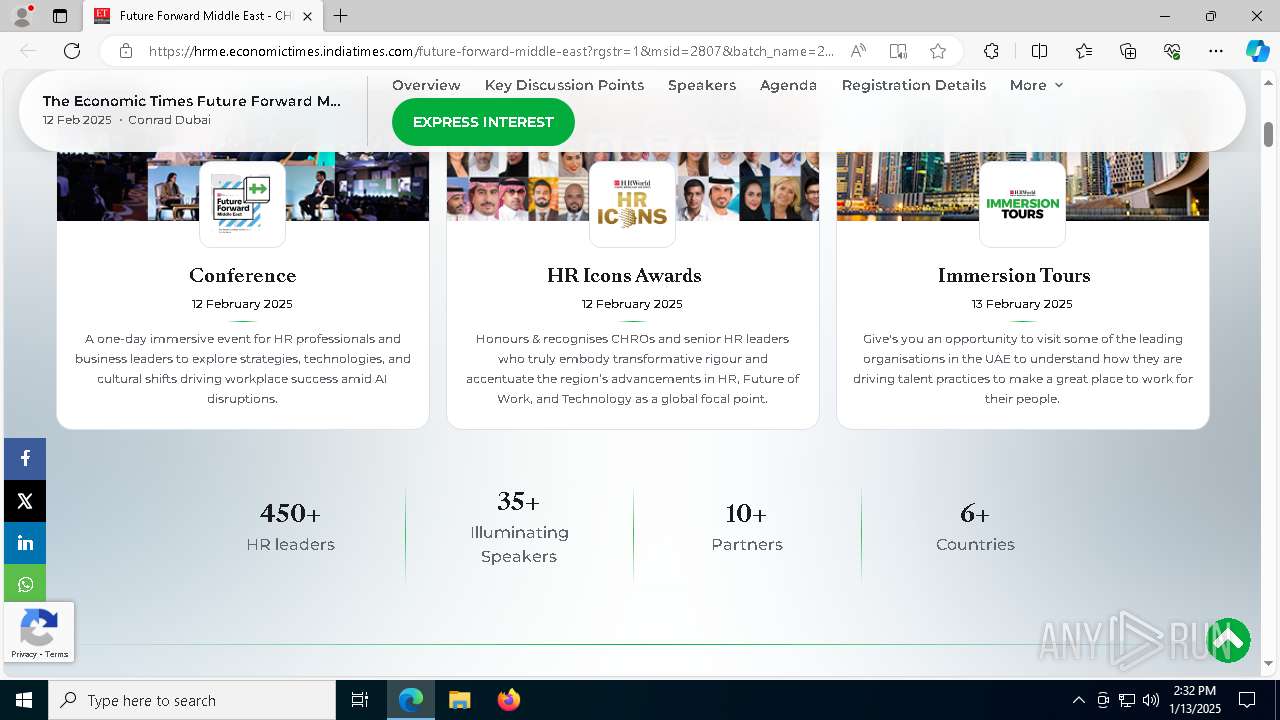The image size is (1280, 720).
Task: Open Browser essentials
Action: [x=1172, y=51]
